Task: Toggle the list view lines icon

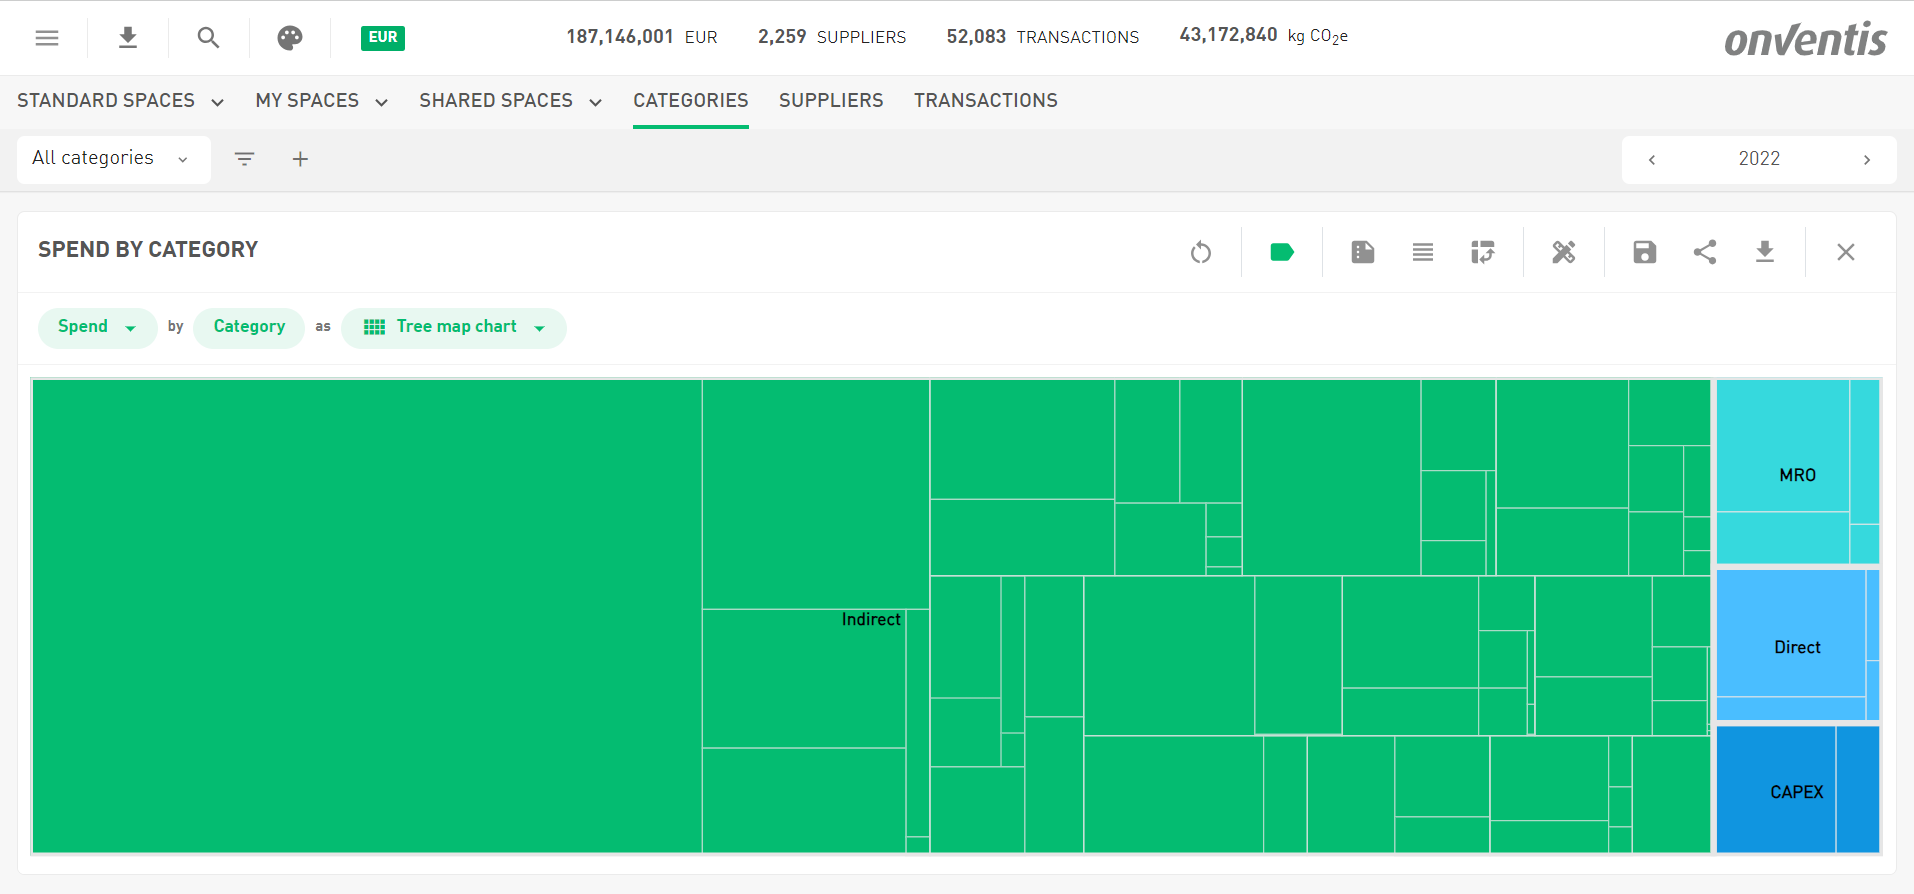Action: (1423, 252)
